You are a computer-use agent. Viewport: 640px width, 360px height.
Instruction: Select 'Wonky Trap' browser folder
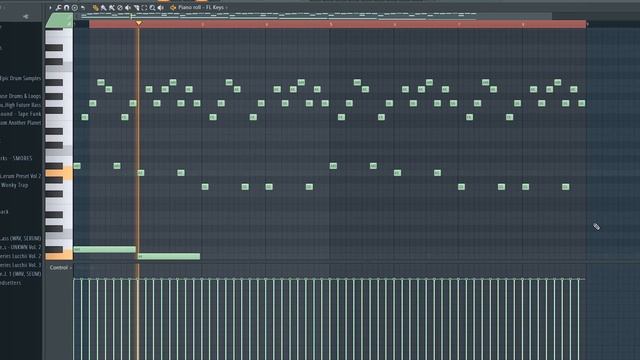point(15,185)
